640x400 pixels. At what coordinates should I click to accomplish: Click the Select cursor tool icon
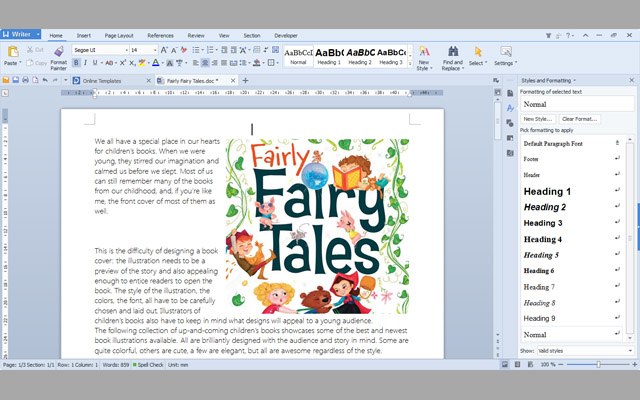478,51
